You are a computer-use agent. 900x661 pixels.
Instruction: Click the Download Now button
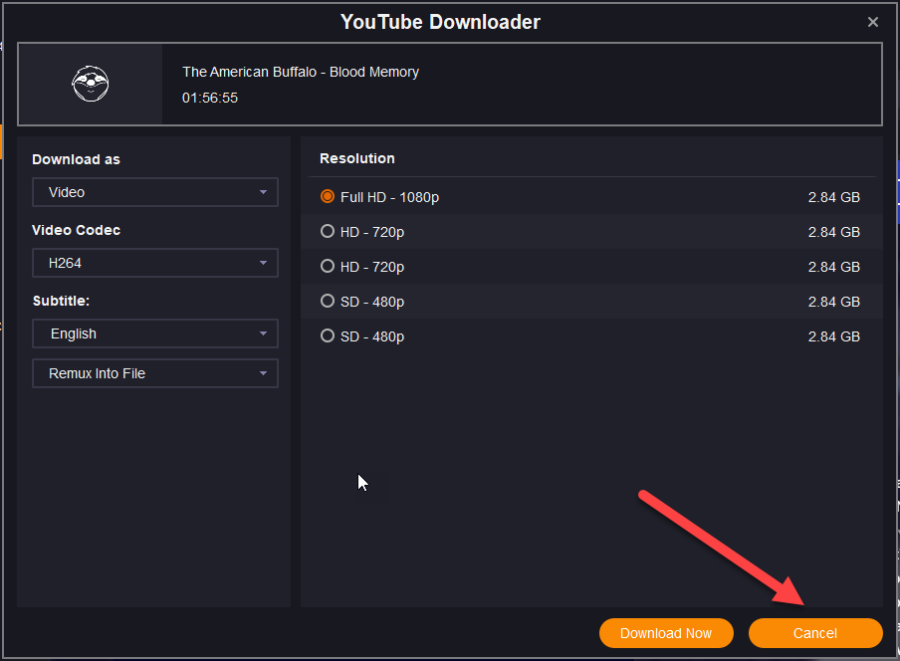tap(666, 633)
